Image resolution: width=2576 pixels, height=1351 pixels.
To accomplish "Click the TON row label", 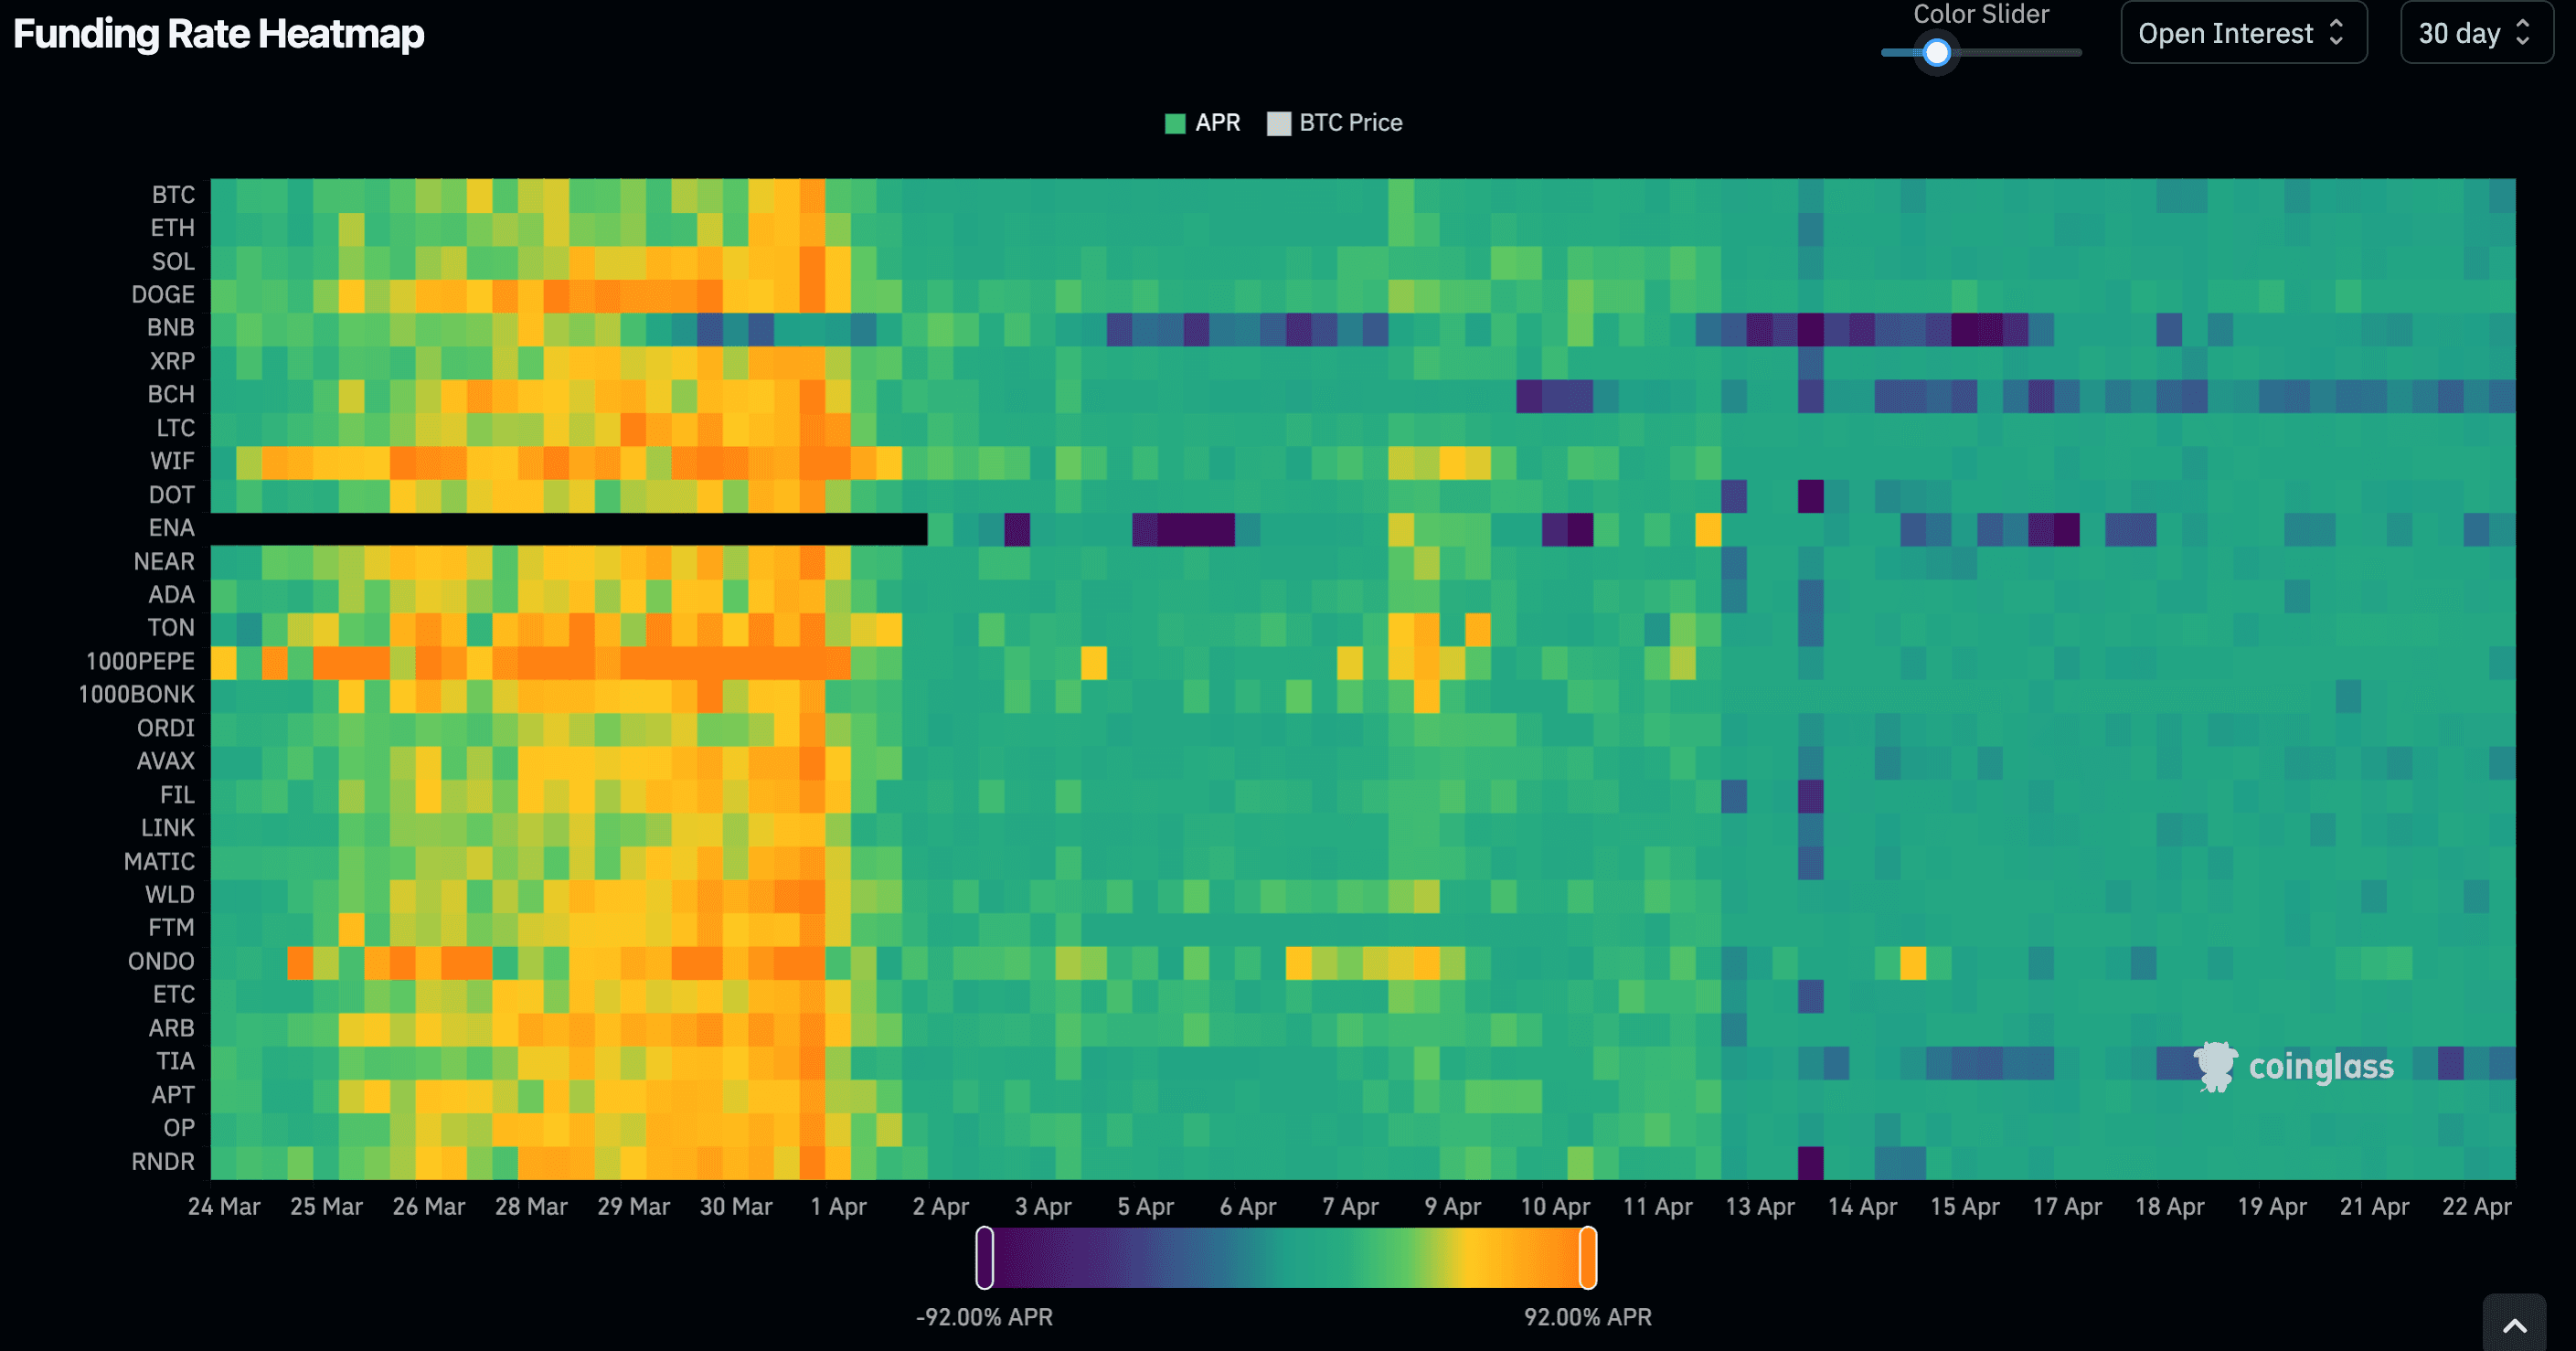I will 171,627.
